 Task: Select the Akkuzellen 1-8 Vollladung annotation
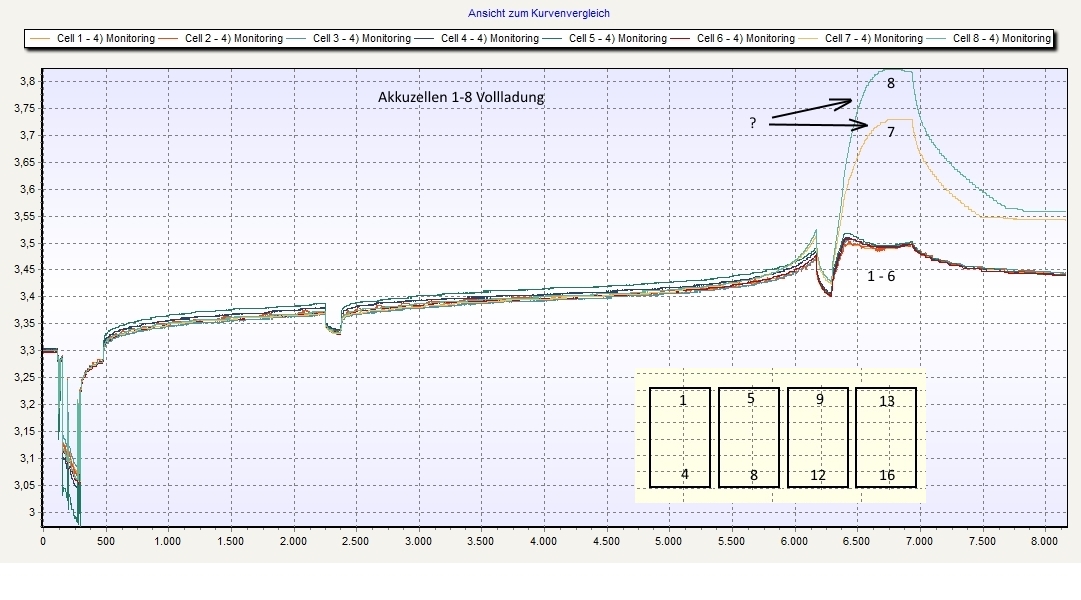point(462,97)
